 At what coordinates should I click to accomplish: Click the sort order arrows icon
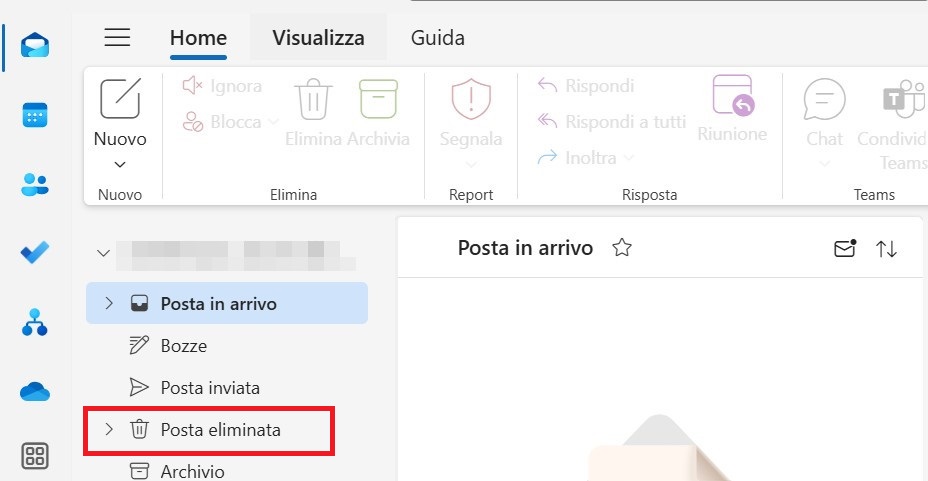[887, 249]
